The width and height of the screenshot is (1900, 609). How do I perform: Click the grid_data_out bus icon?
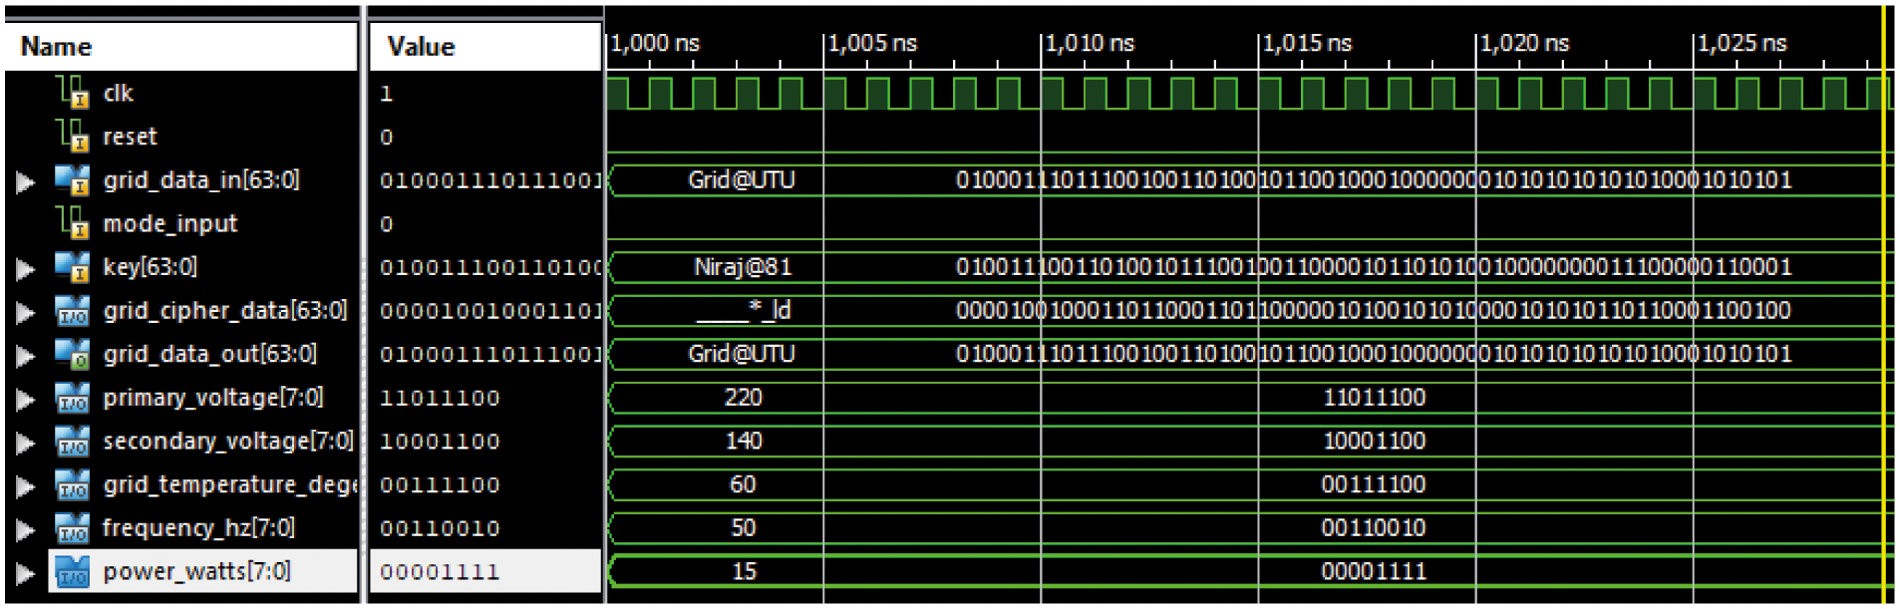[x=73, y=354]
